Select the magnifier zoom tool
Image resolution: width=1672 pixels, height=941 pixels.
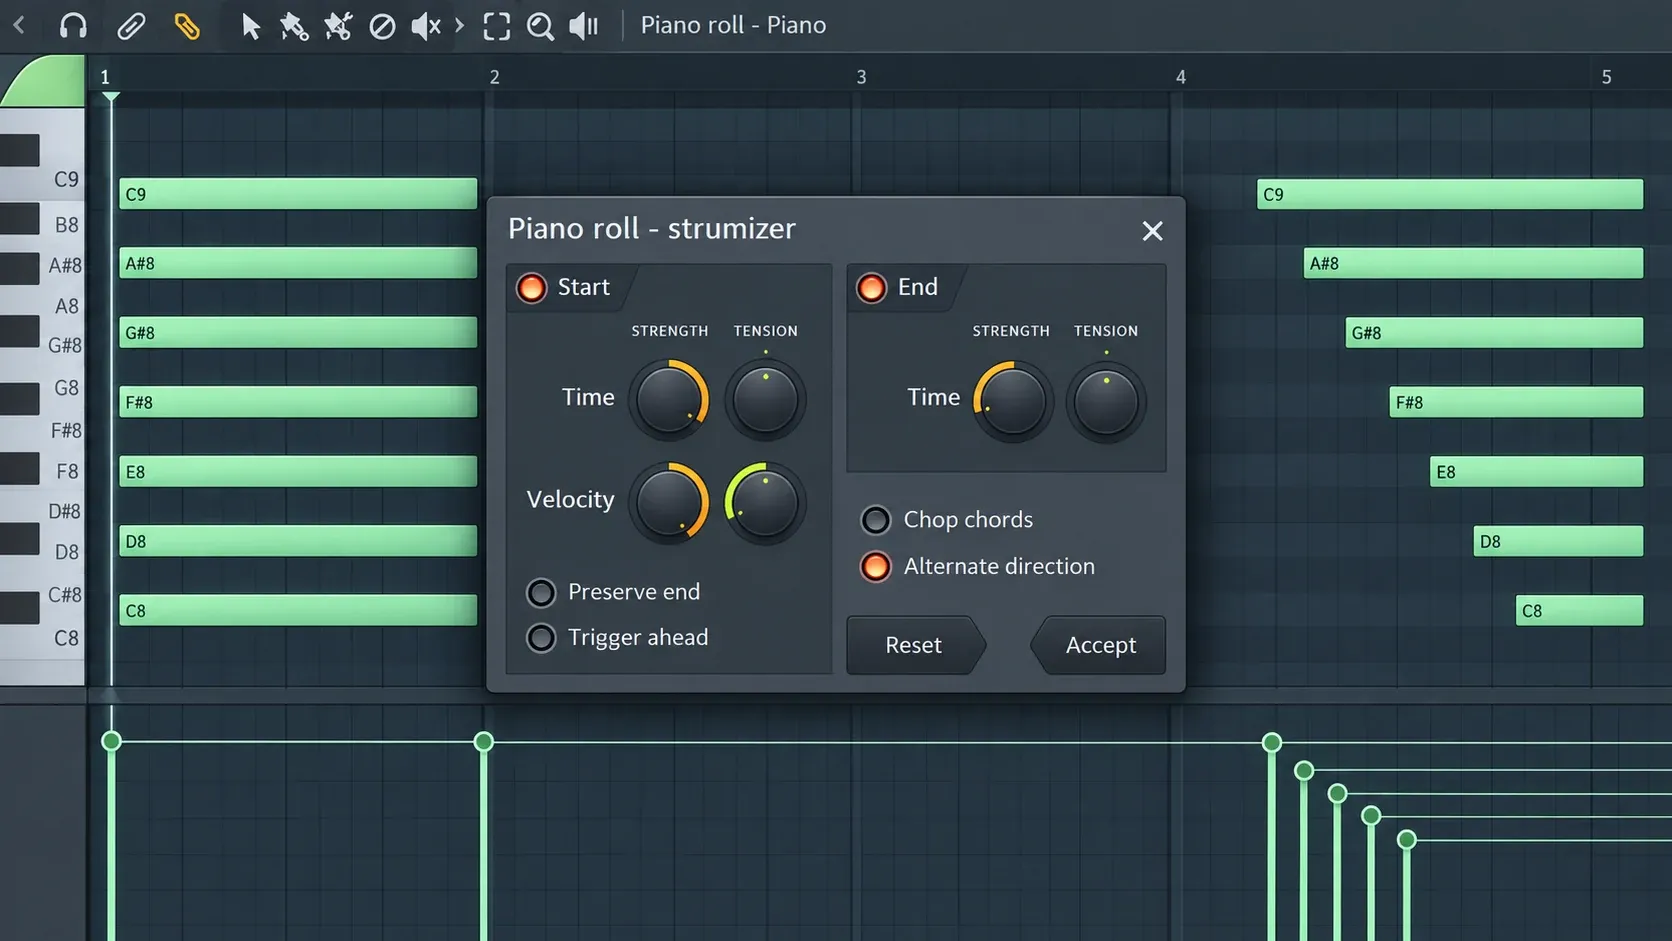pos(540,26)
